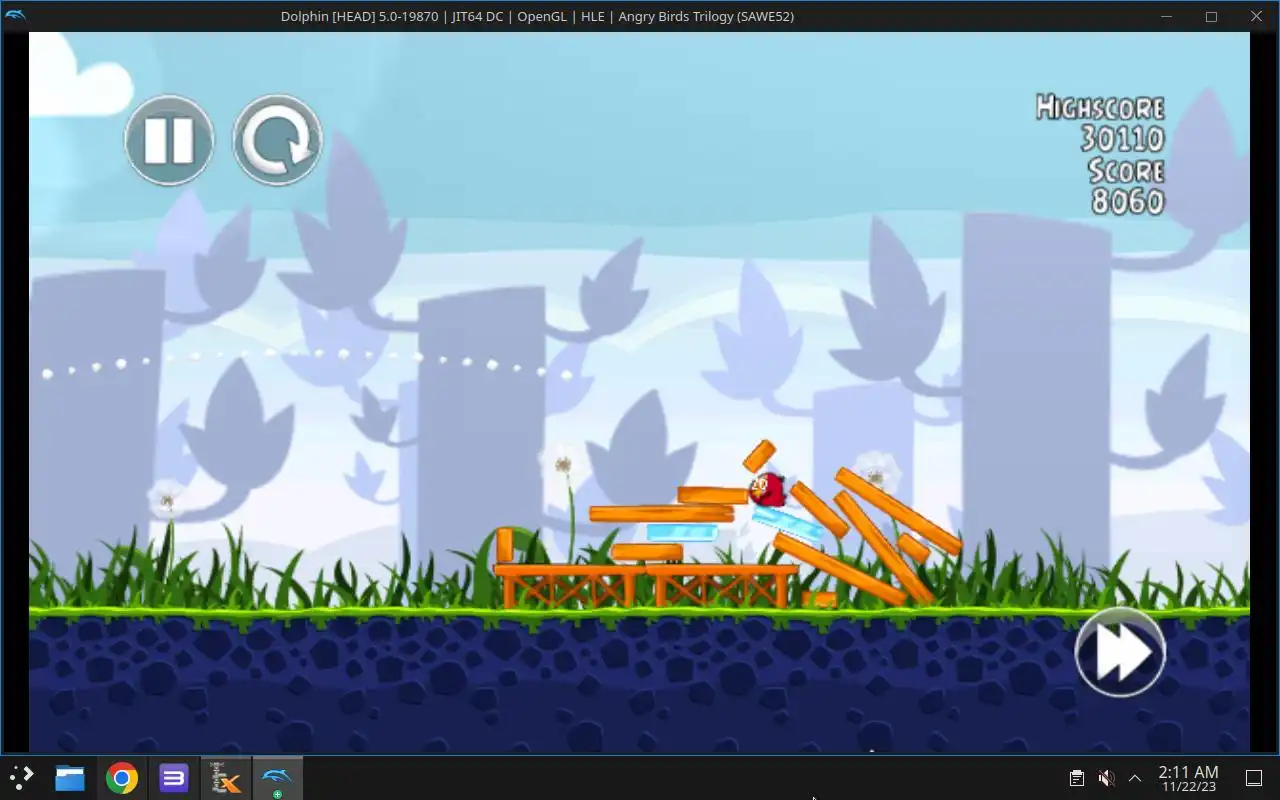Viewport: 1280px width, 800px height.
Task: Click the Dolphin logo in the title bar
Action: coord(15,15)
